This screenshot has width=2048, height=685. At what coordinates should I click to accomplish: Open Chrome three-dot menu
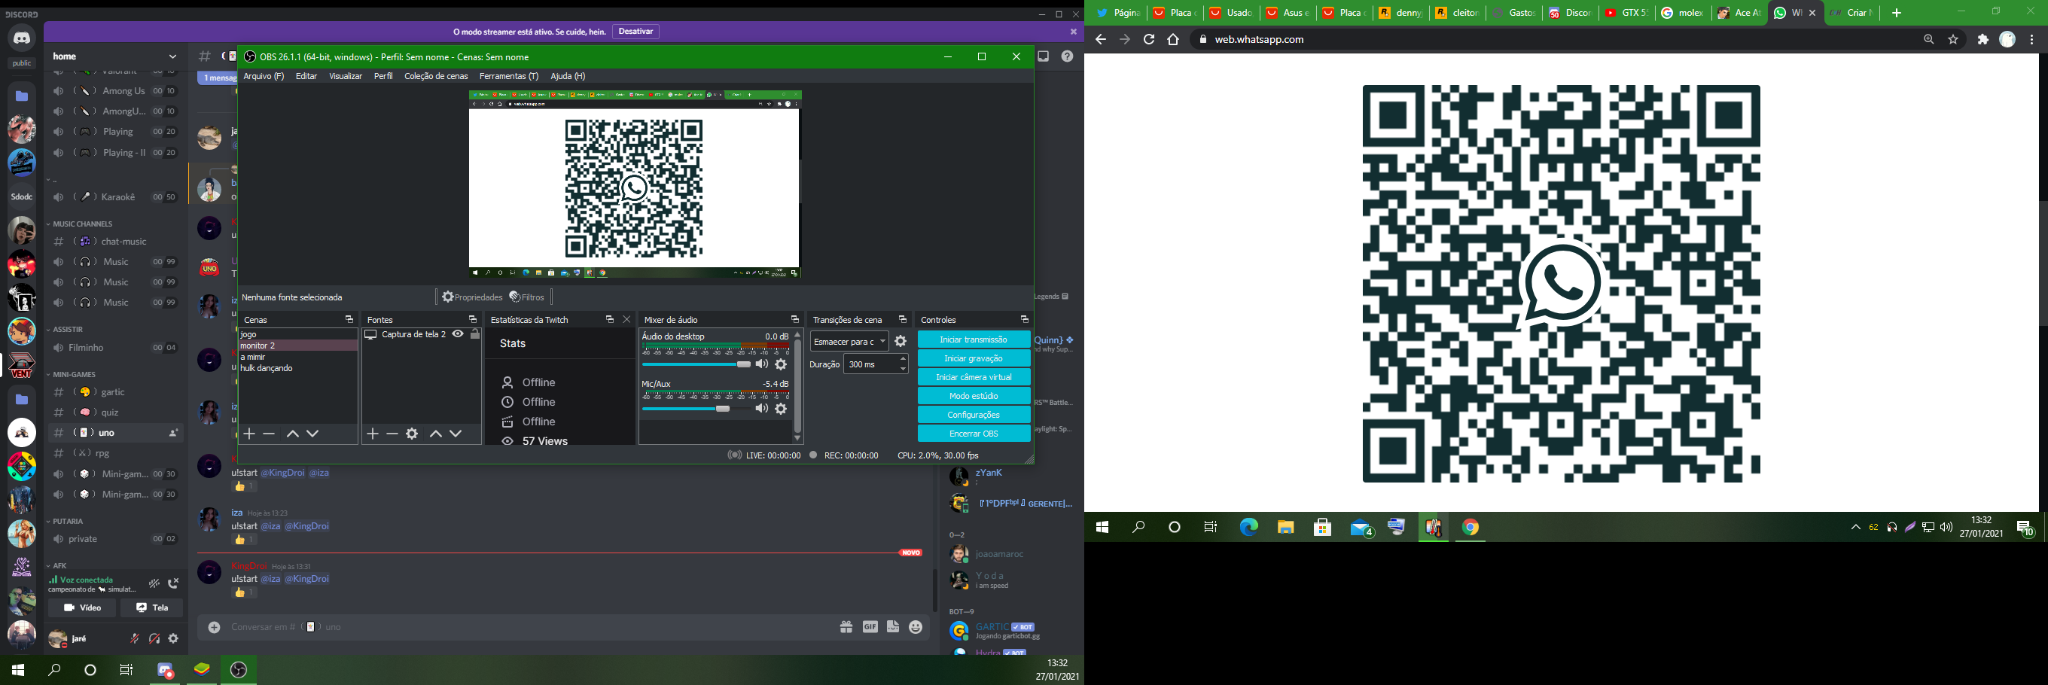pyautogui.click(x=2031, y=40)
